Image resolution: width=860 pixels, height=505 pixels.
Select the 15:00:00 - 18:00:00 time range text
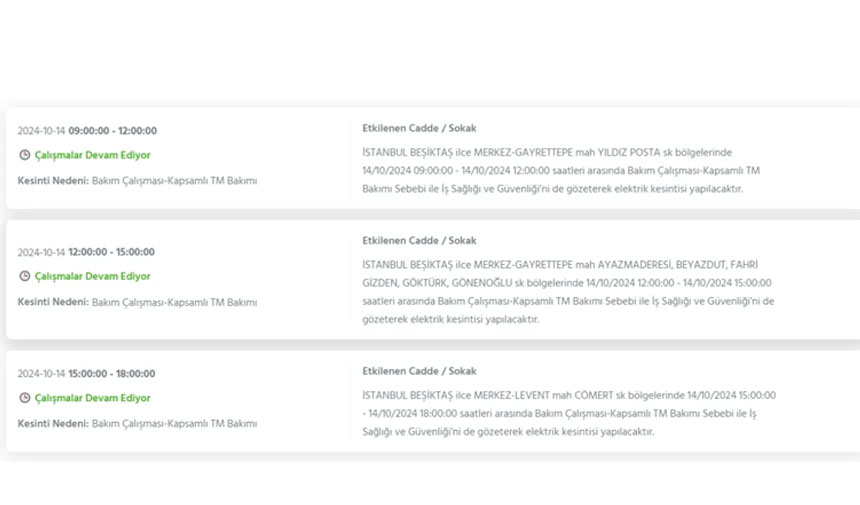click(x=111, y=374)
